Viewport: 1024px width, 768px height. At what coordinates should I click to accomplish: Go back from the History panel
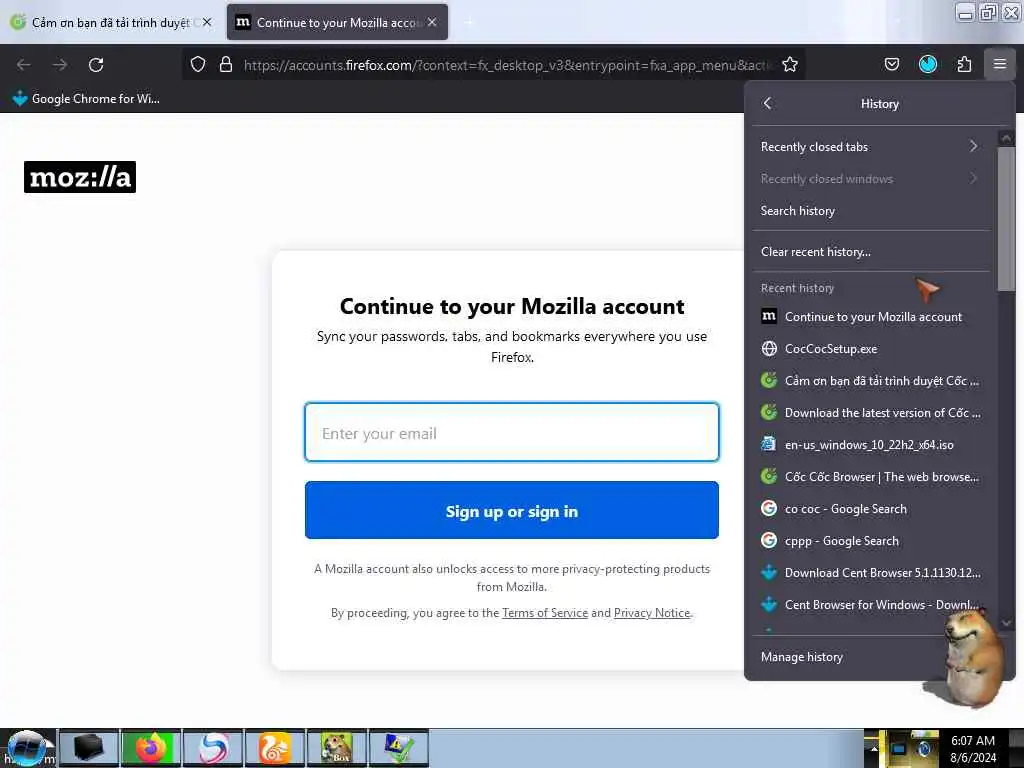(768, 103)
